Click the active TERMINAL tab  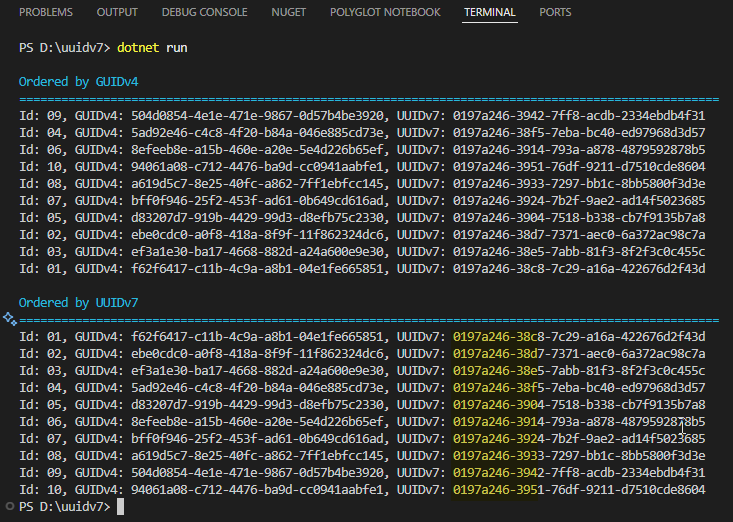[x=489, y=13]
